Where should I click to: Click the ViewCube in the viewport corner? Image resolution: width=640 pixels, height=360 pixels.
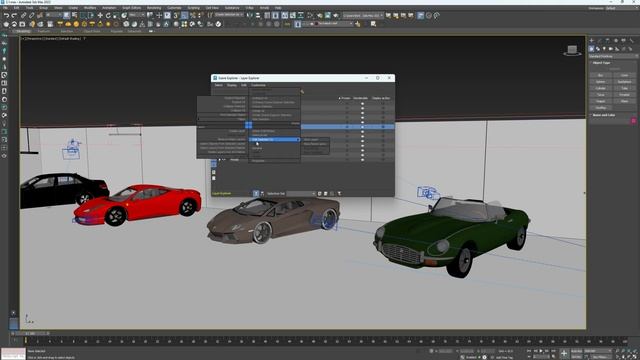572,51
